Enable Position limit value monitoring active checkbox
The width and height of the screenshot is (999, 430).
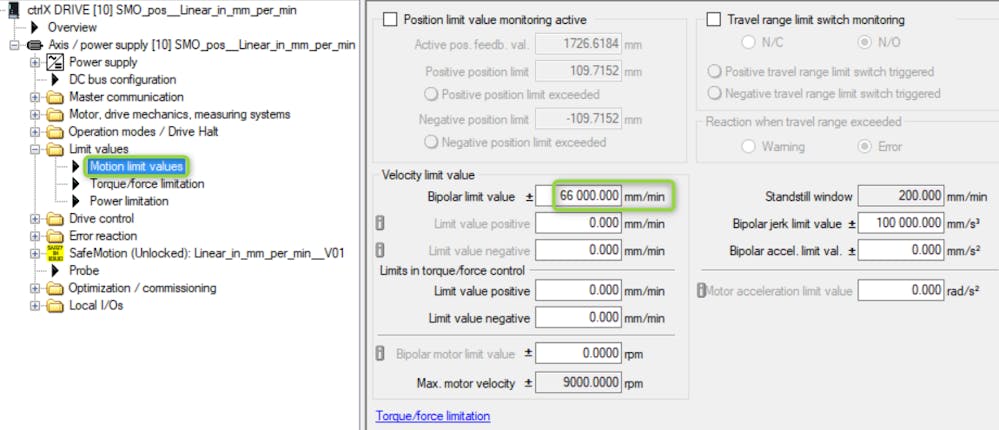[389, 20]
